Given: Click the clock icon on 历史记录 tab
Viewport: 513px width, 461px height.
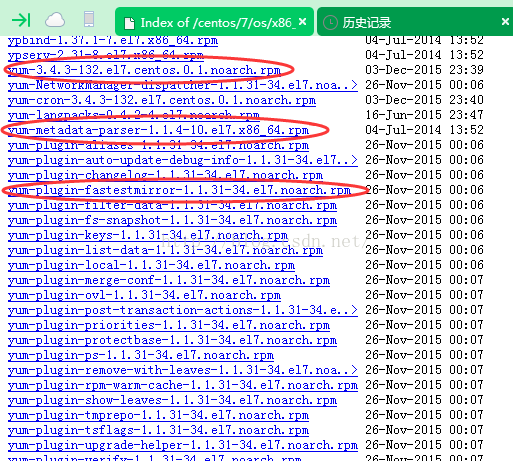Looking at the screenshot, I should point(330,23).
